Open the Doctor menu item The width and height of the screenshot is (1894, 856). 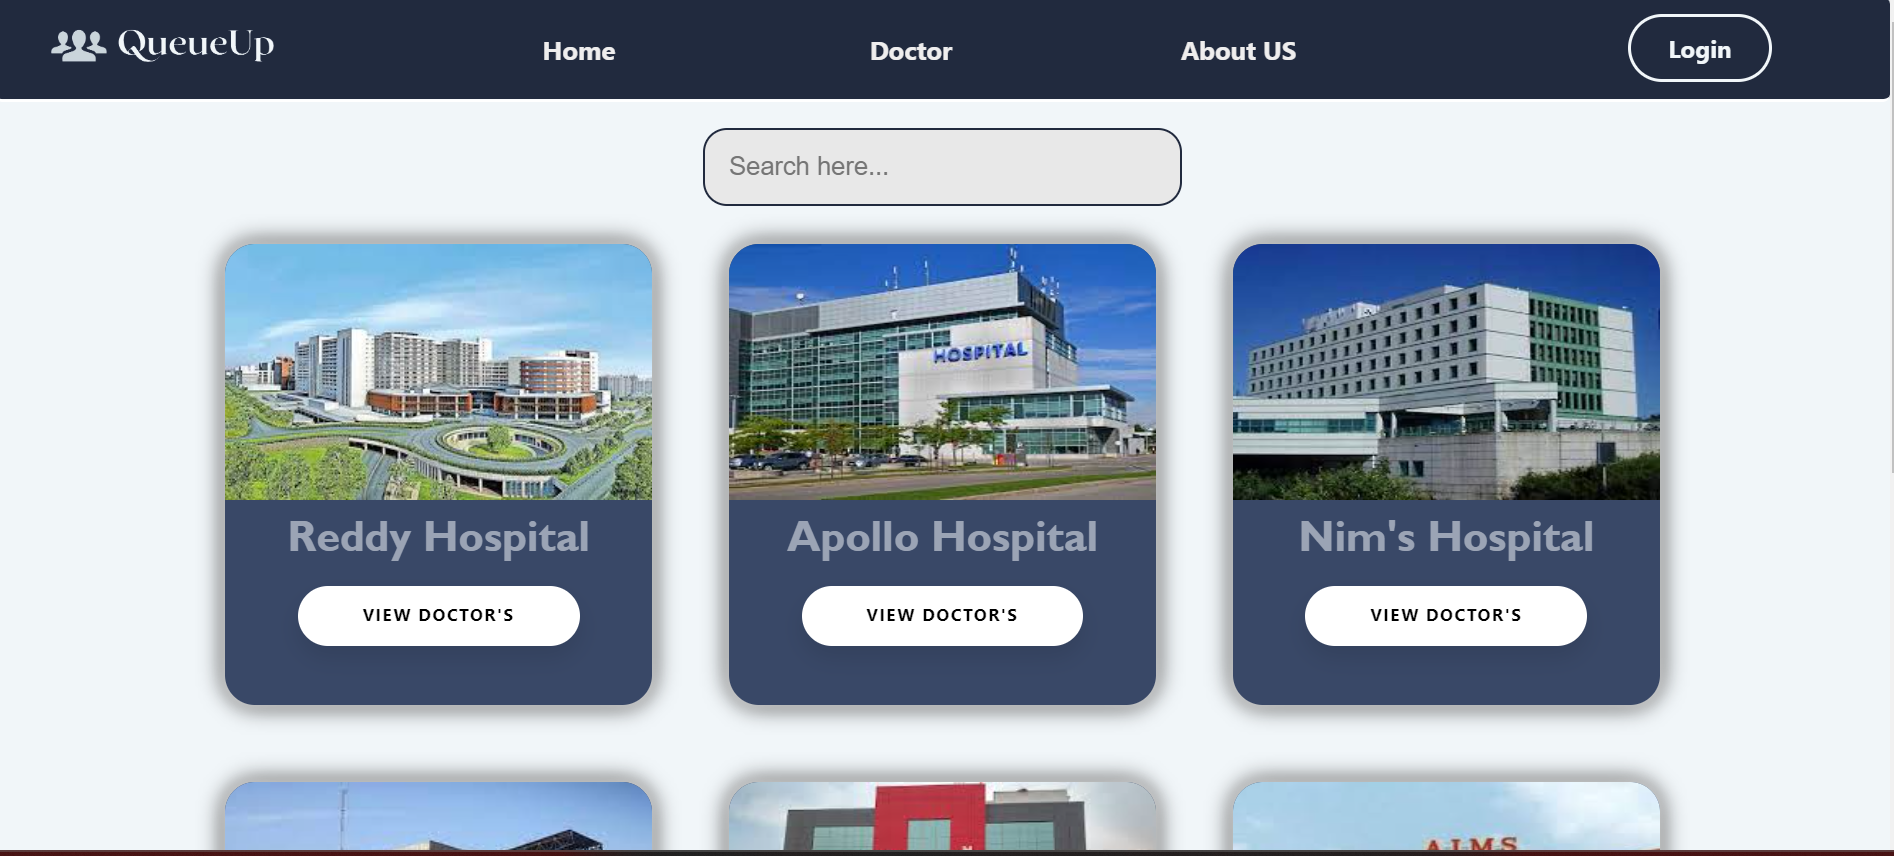pyautogui.click(x=911, y=51)
